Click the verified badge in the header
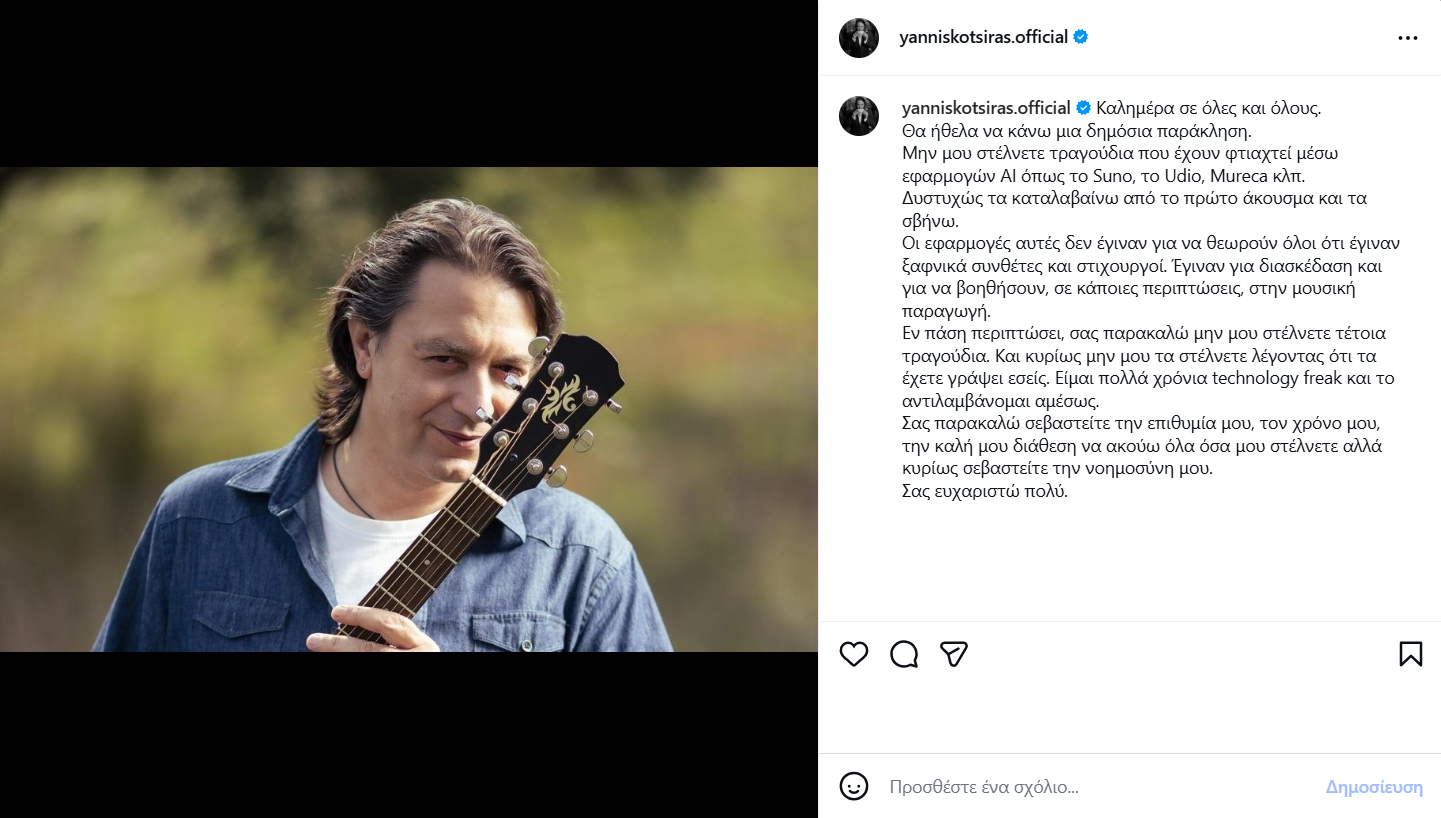The image size is (1441, 818). (x=1081, y=38)
